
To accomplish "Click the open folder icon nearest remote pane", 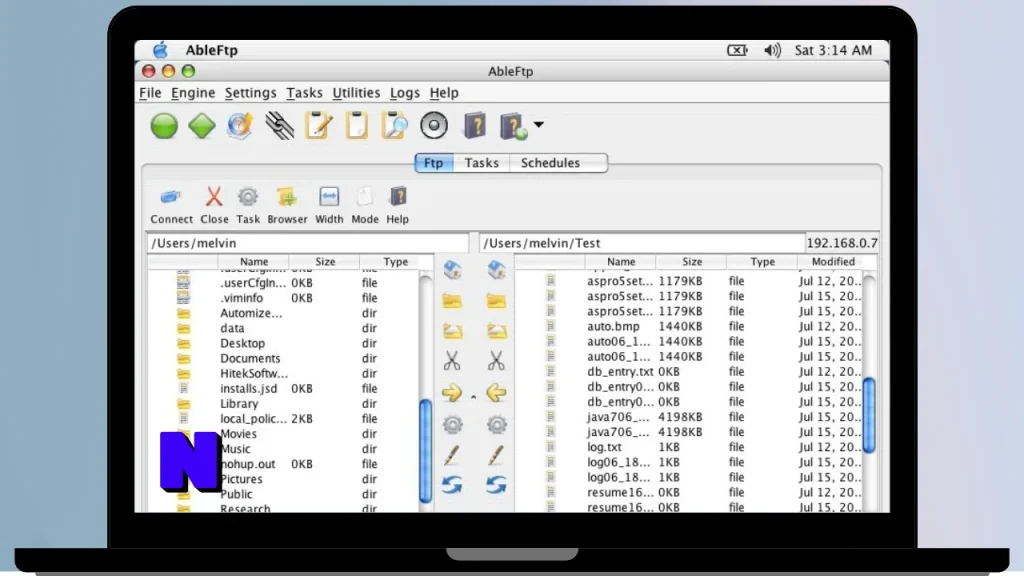I will click(496, 330).
